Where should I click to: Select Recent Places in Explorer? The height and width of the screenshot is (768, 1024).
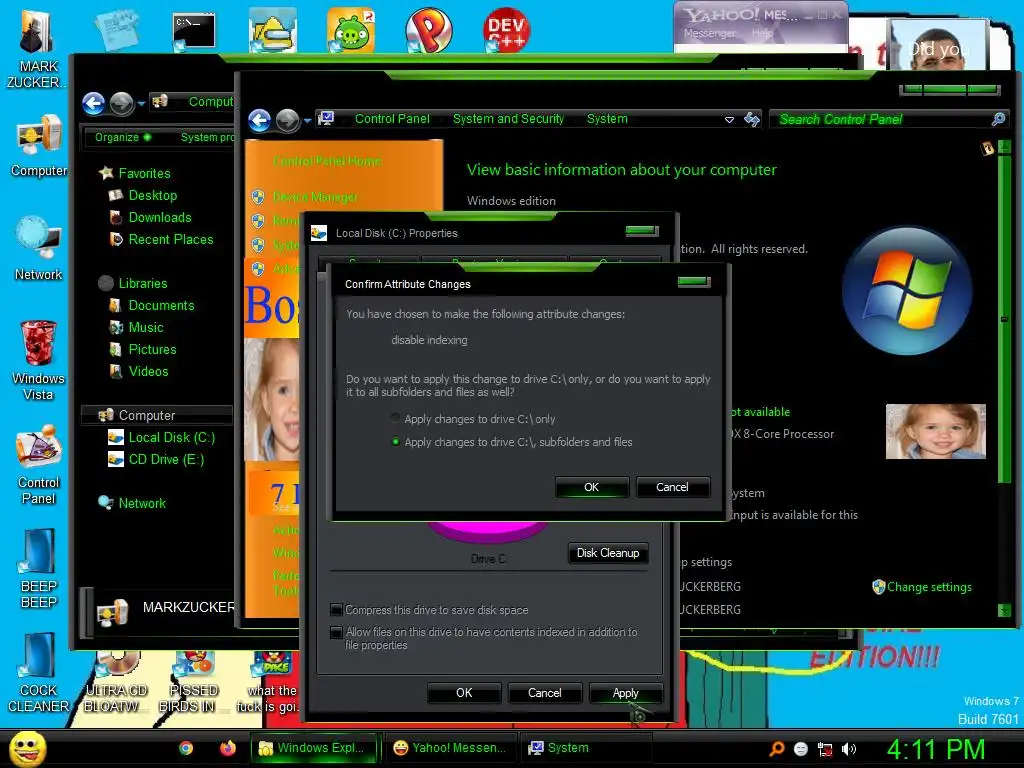171,240
